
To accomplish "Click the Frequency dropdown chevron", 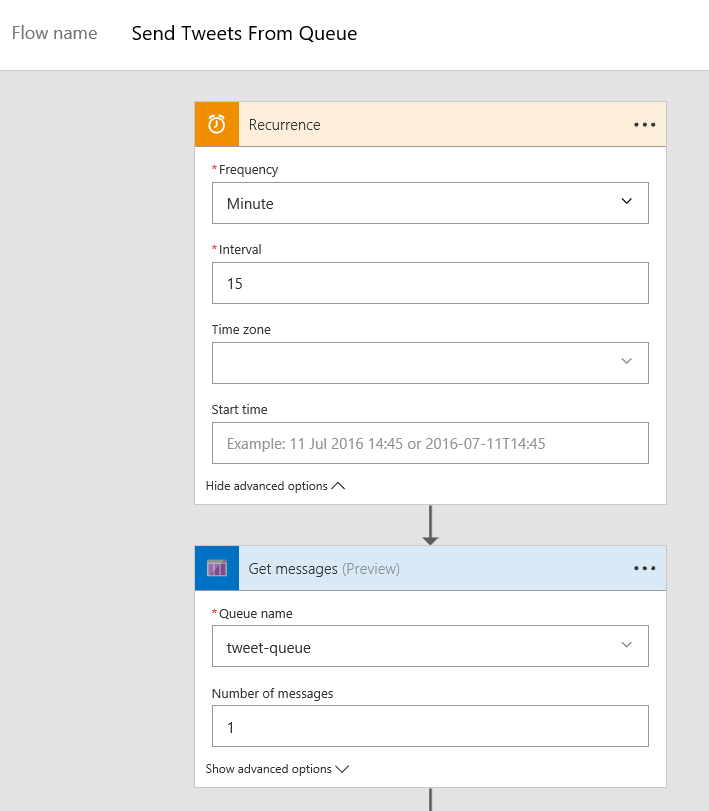I will click(628, 202).
